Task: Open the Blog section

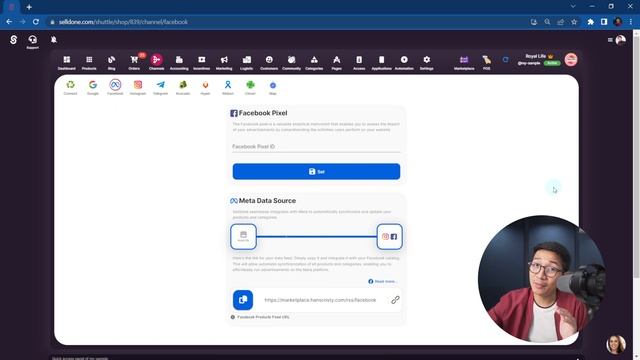Action: [x=111, y=62]
